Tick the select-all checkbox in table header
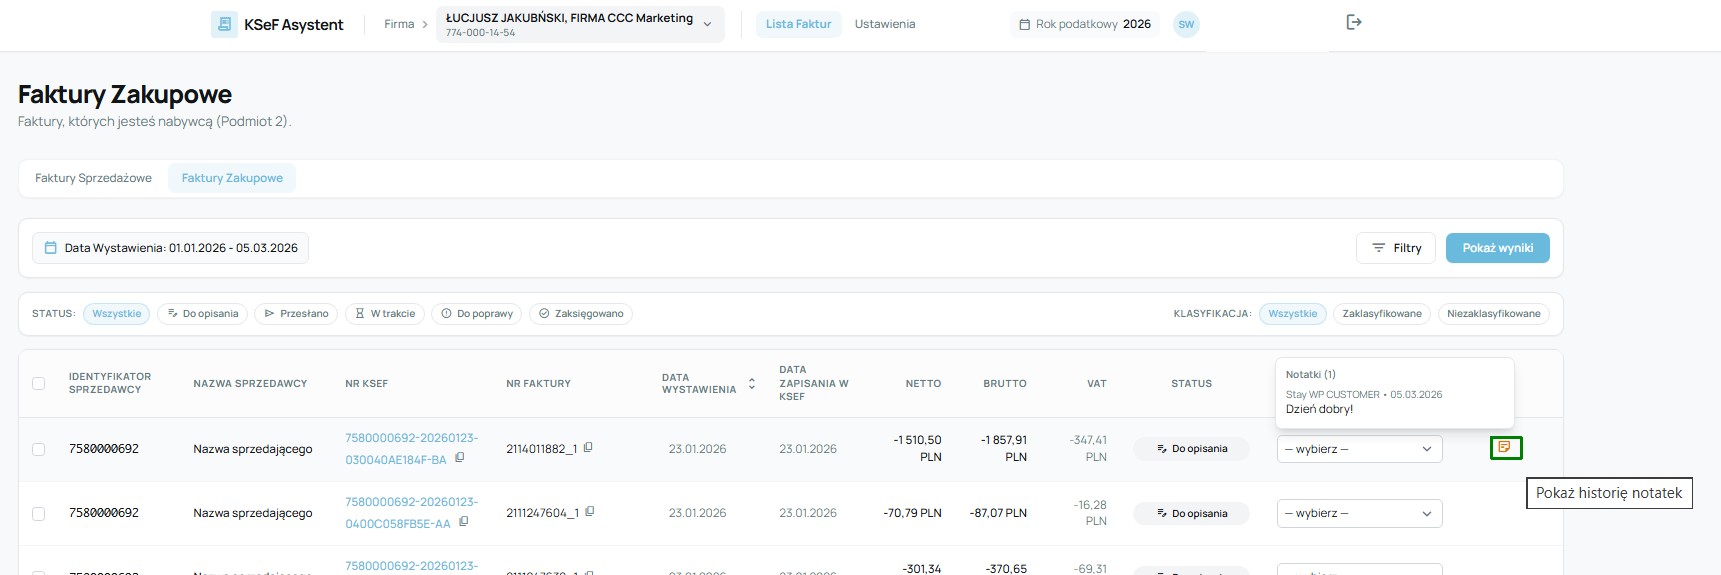The height and width of the screenshot is (575, 1721). tap(38, 383)
